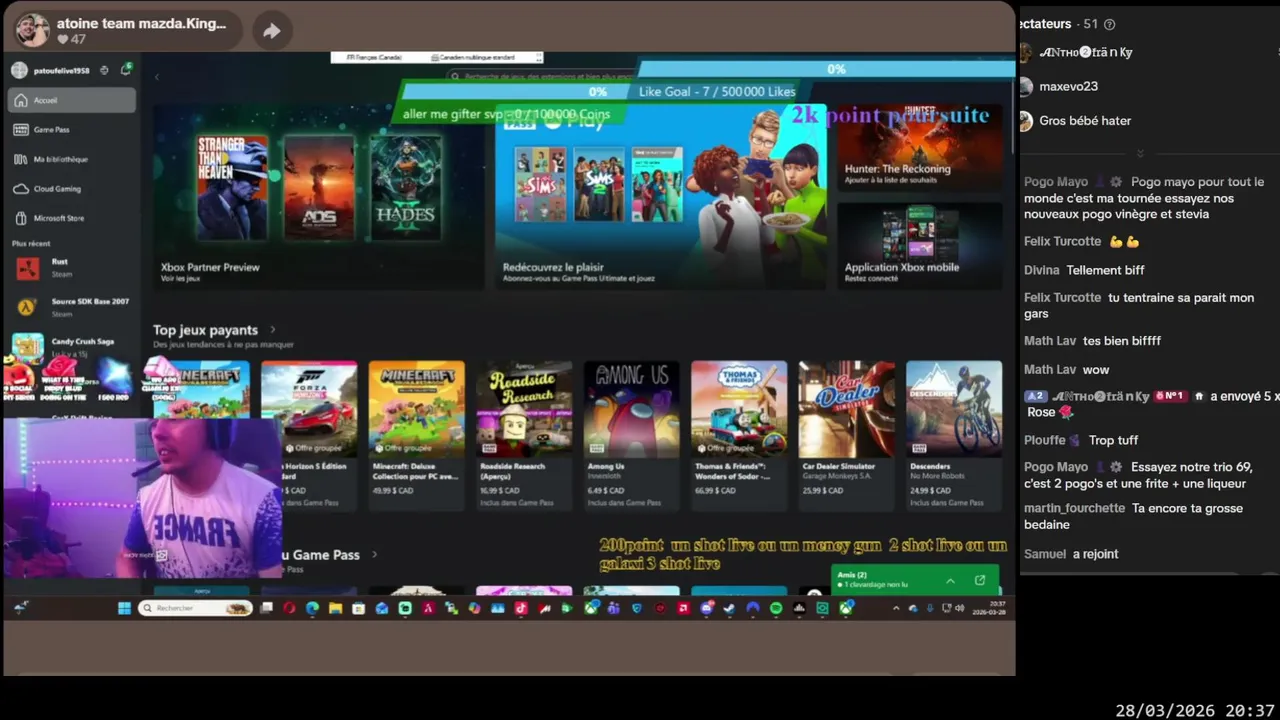Click Samuel a rejoint chat entry
The height and width of the screenshot is (720, 1280).
click(1071, 554)
